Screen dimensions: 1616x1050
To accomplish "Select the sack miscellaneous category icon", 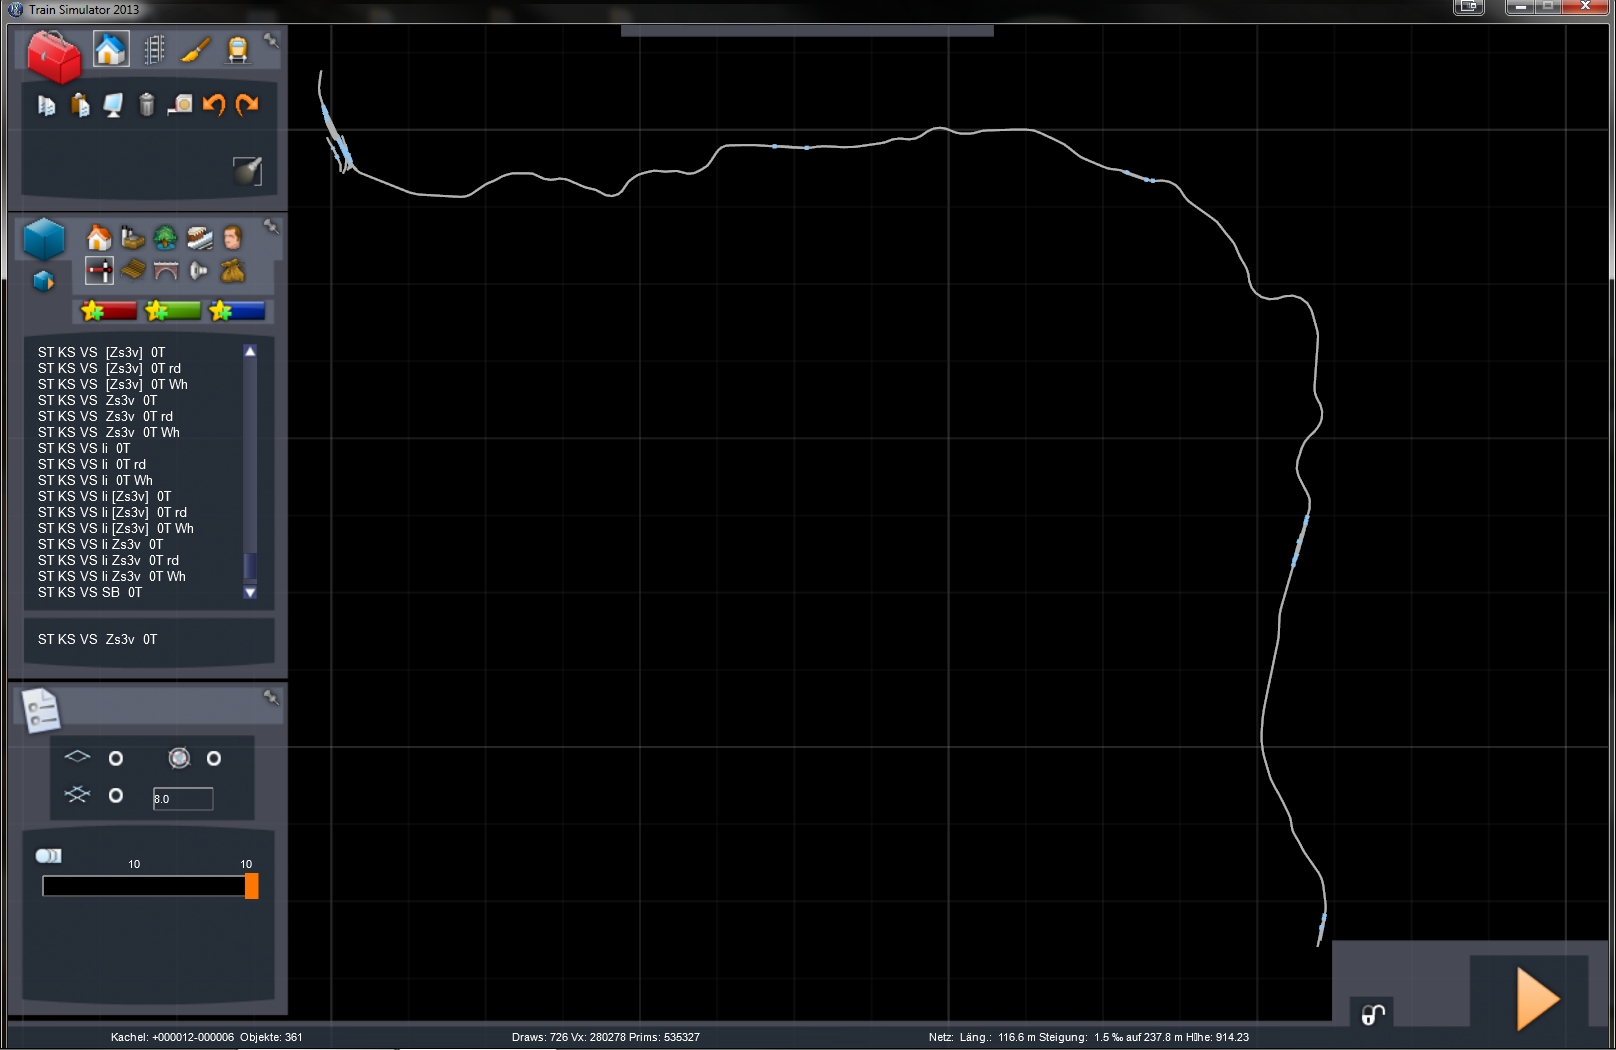I will click(x=233, y=270).
